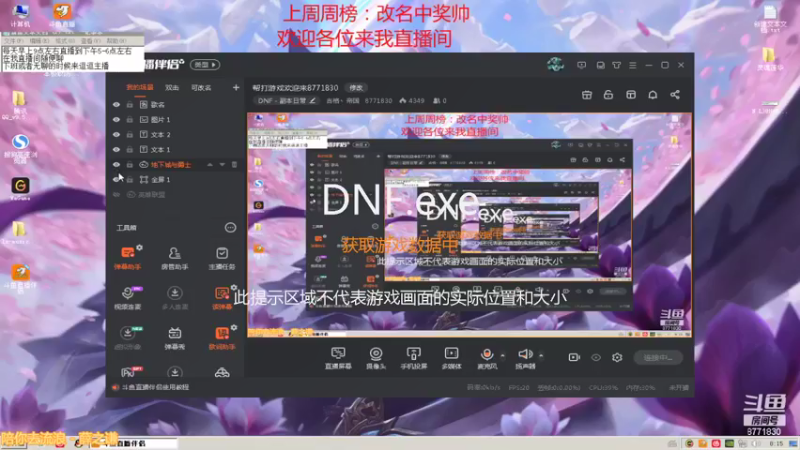Delete the 地下城与勇士 source
The image size is (800, 450).
pyautogui.click(x=235, y=165)
